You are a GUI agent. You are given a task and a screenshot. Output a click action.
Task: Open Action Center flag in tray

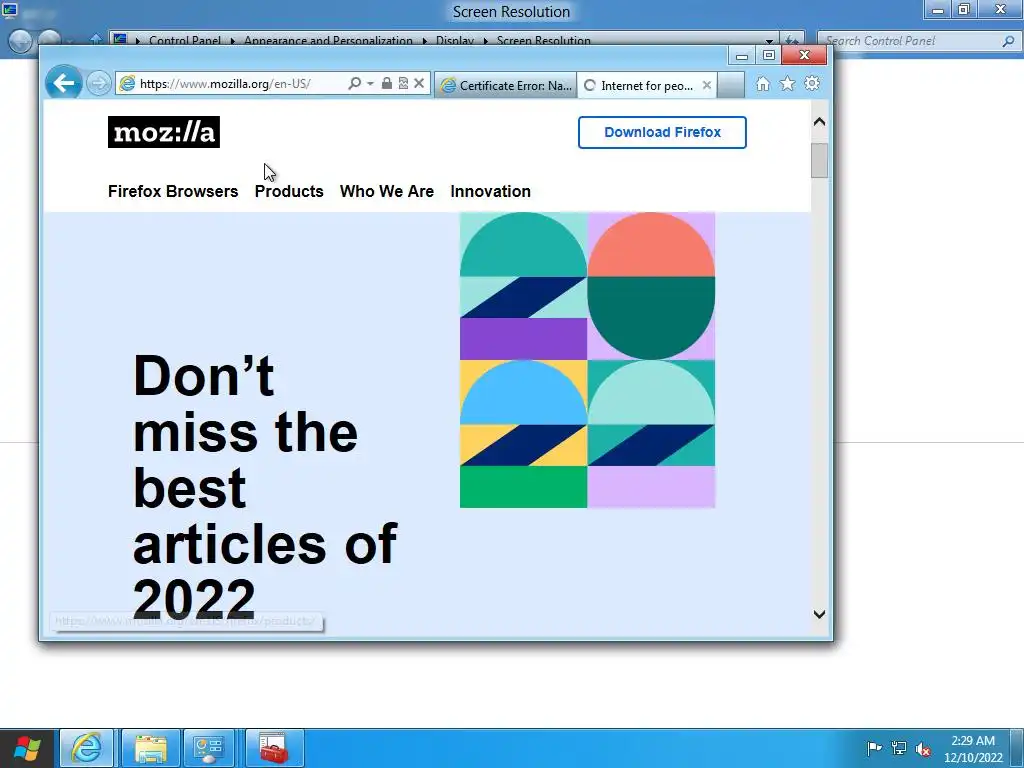874,748
